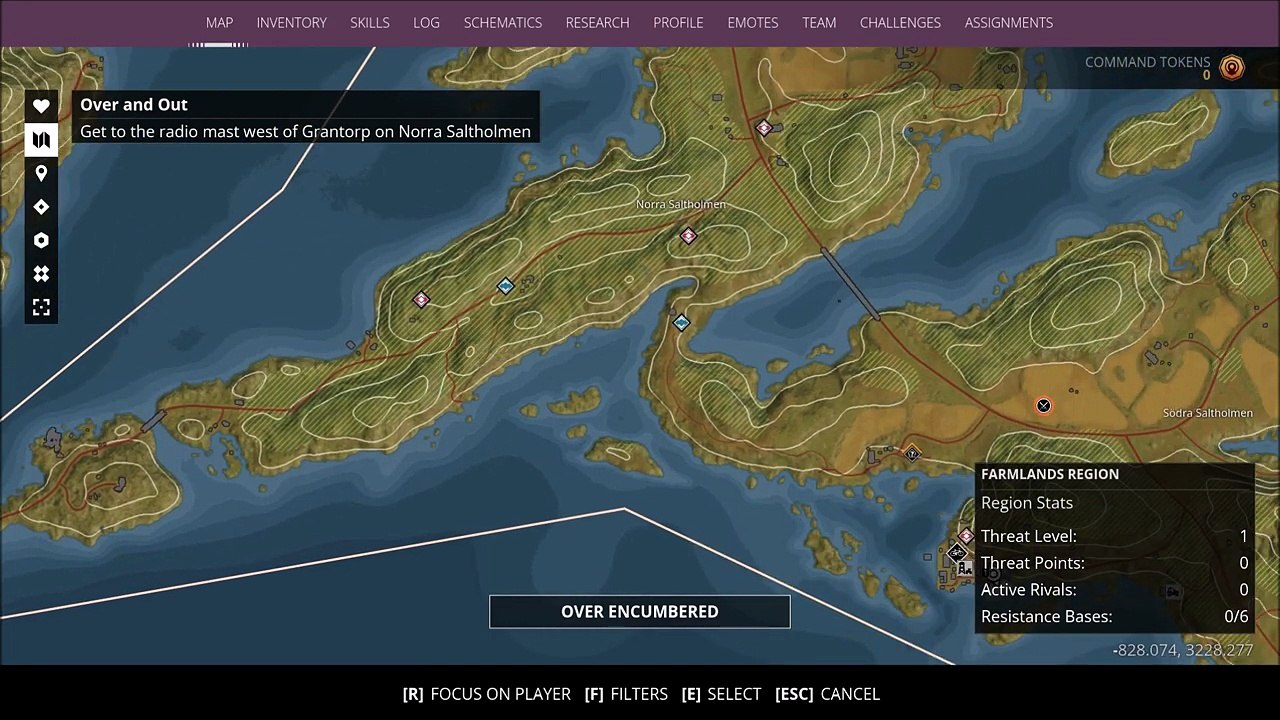This screenshot has height=720, width=1280.
Task: Select the westernmost pink diamond map marker
Action: pyautogui.click(x=421, y=299)
